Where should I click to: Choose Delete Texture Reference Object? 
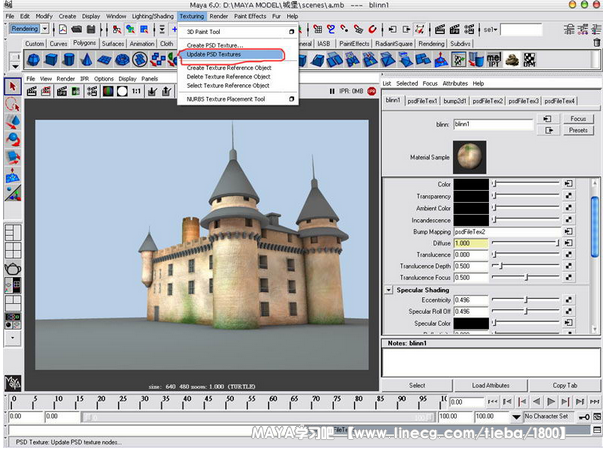click(228, 77)
